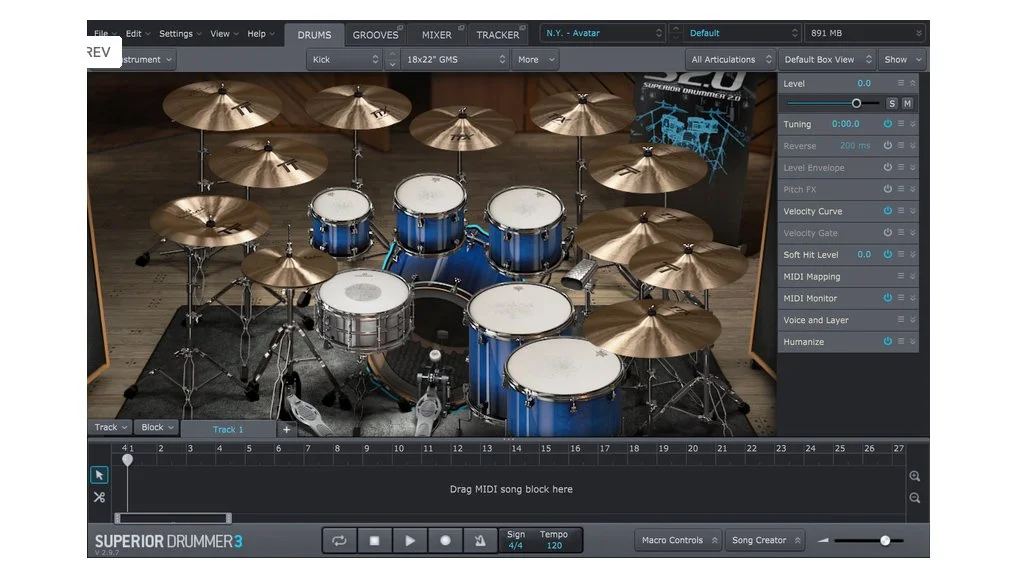
Task: Expand the MIDI Mapping section
Action: 913,276
